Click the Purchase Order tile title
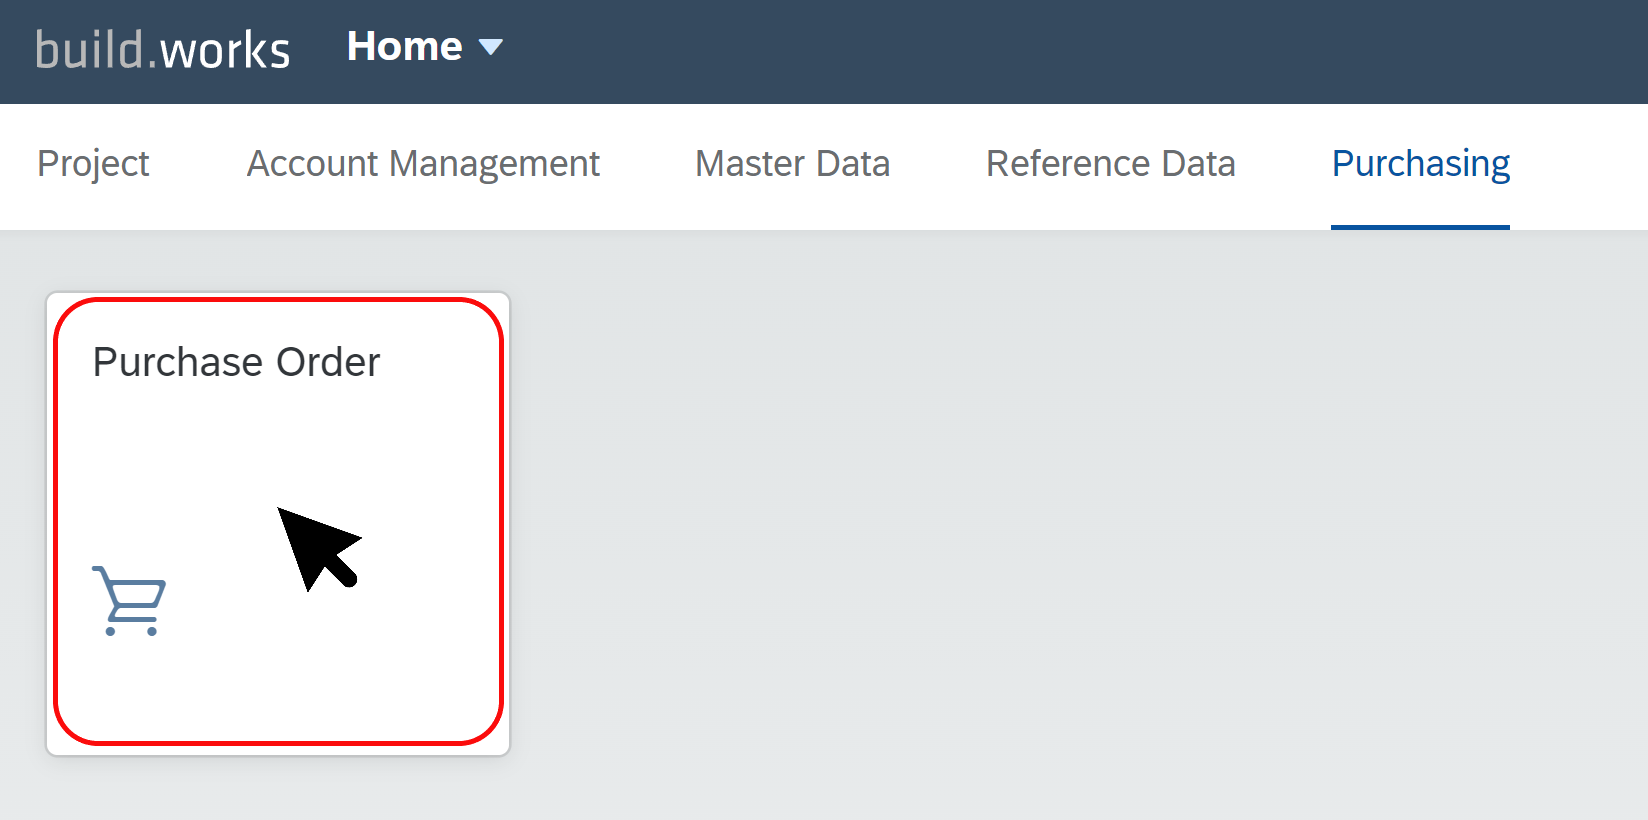 point(236,362)
